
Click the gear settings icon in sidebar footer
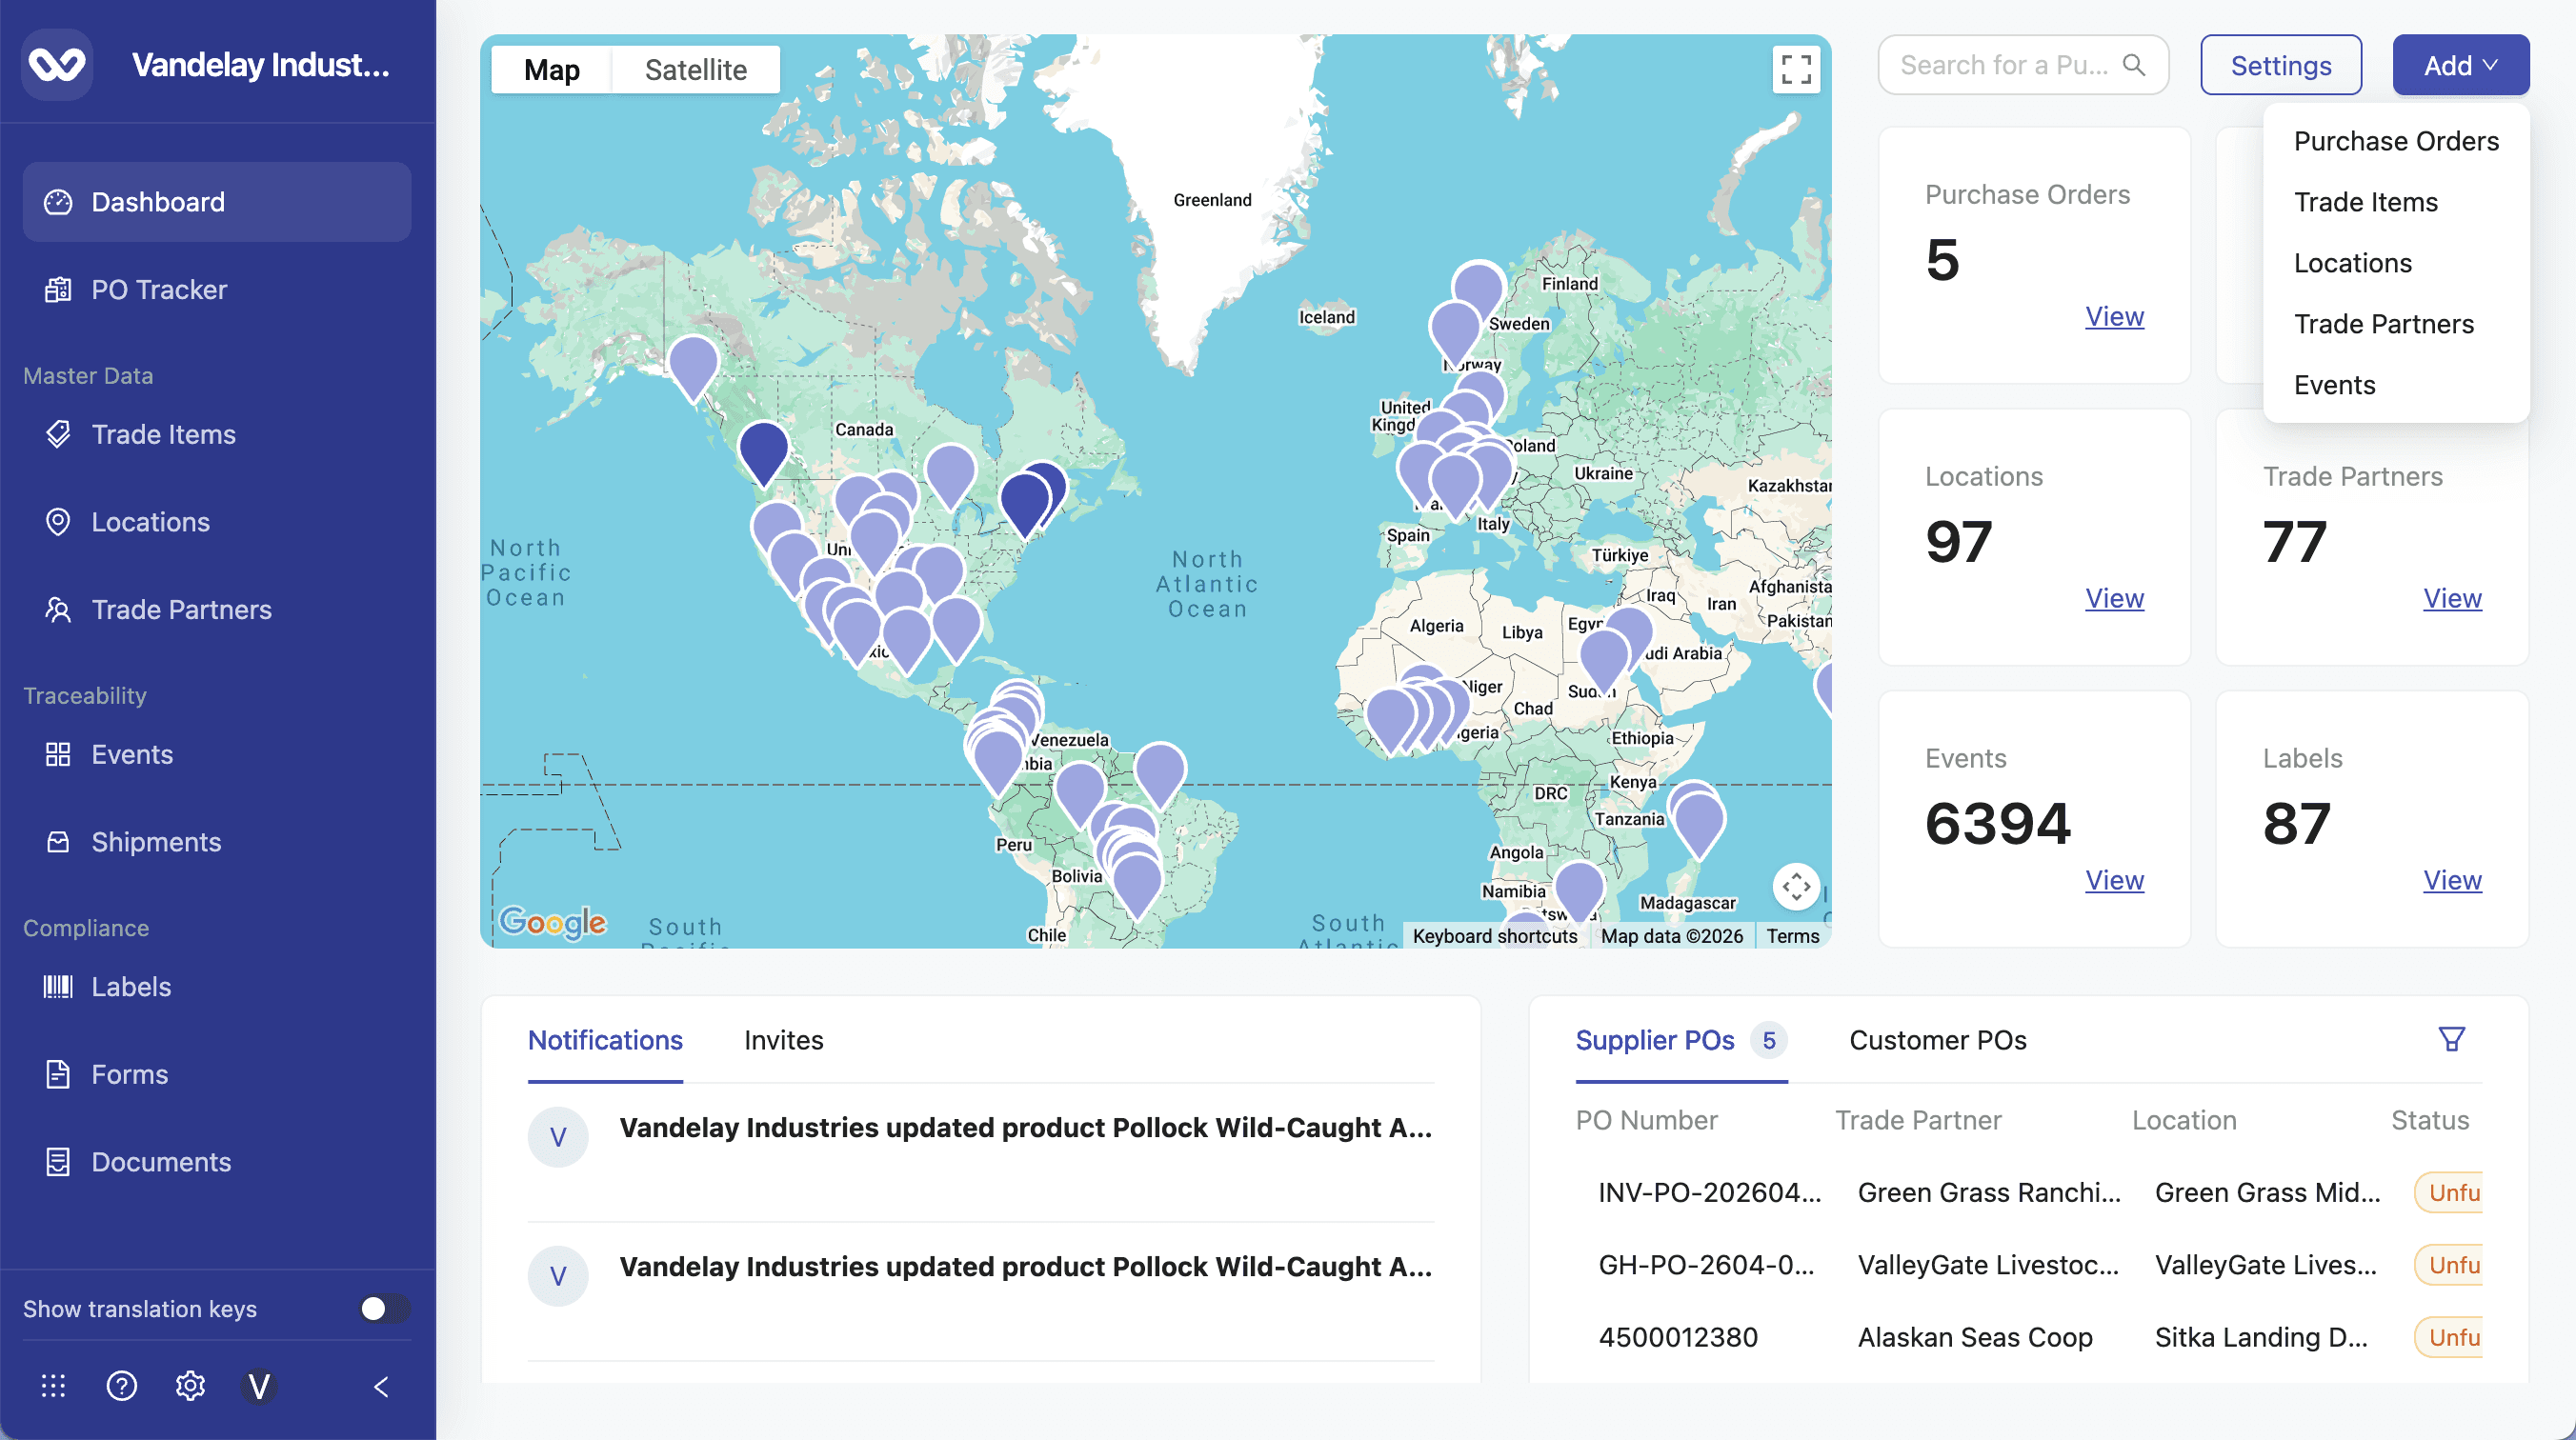click(x=190, y=1385)
